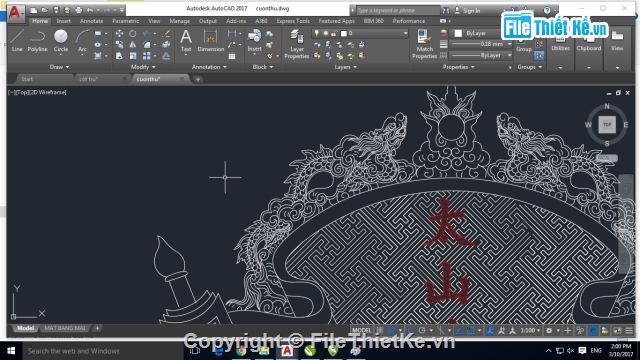Click the Start tab
Image resolution: width=640 pixels, height=360 pixels.
(x=27, y=79)
